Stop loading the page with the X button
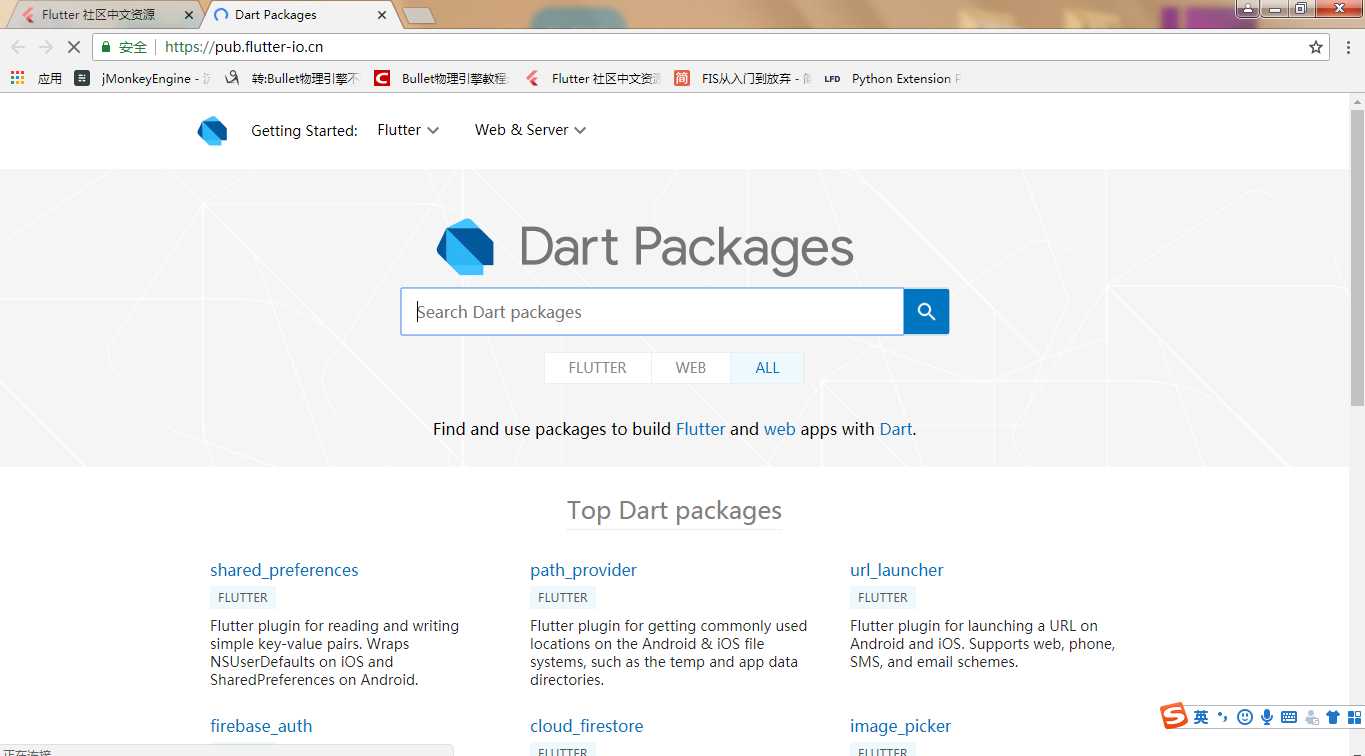The width and height of the screenshot is (1365, 756). click(73, 47)
